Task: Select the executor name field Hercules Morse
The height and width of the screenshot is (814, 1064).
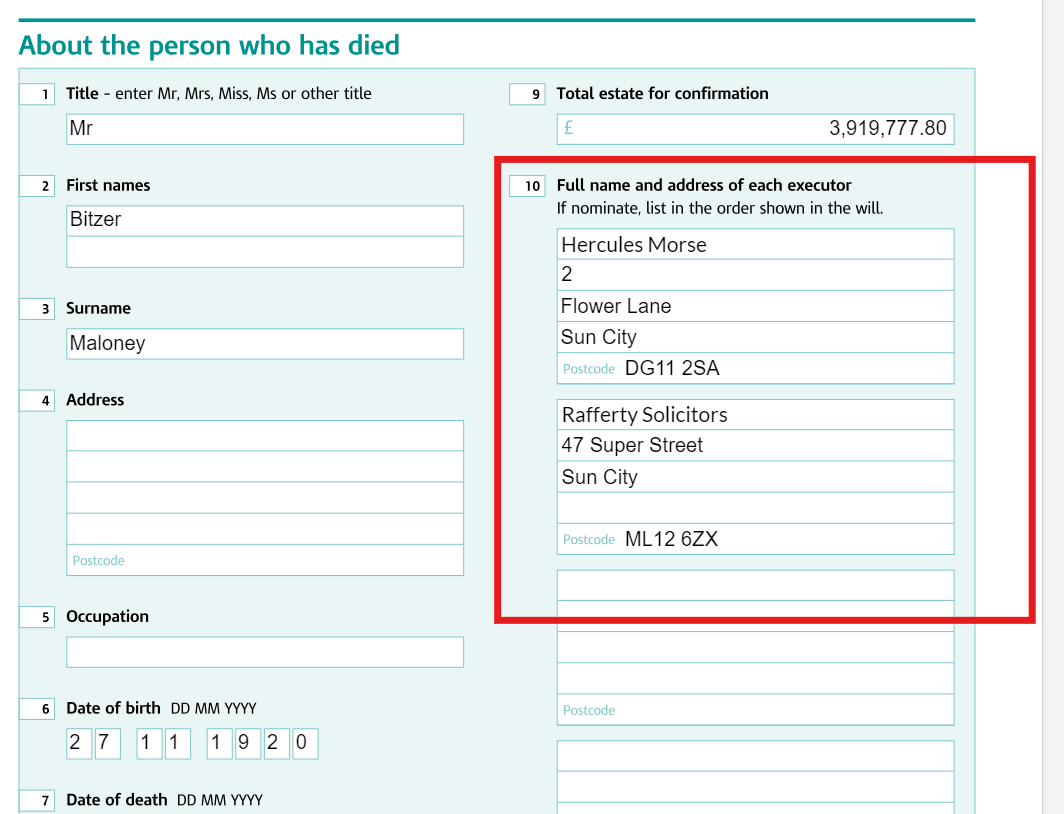Action: pos(755,244)
